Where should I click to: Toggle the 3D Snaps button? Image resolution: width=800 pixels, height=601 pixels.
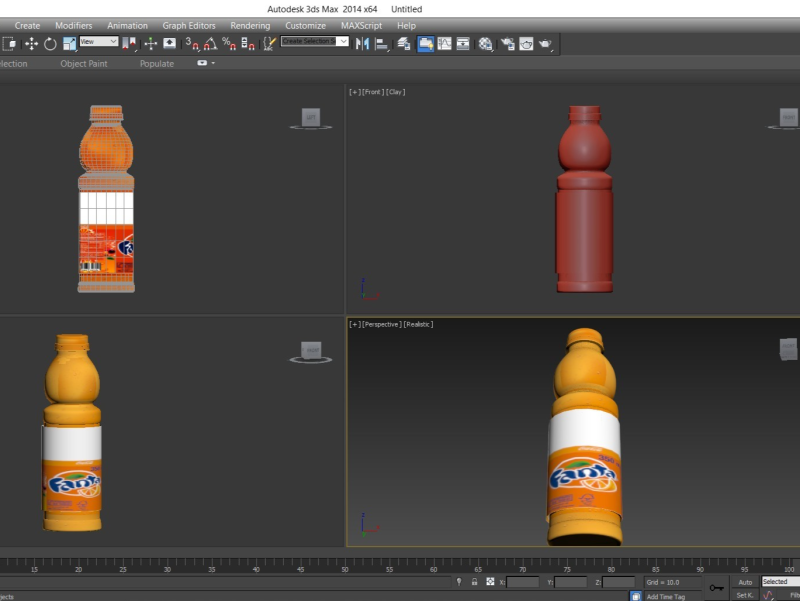[192, 43]
